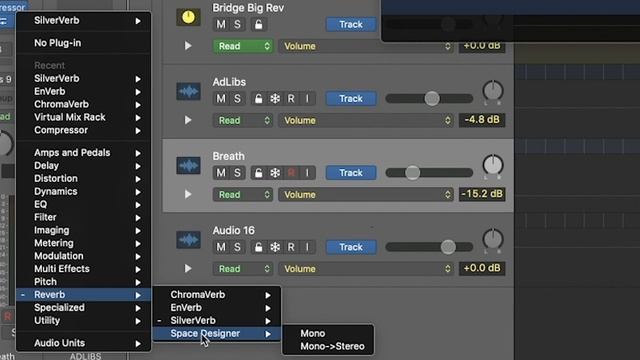
Task: Expand AdLibs automation disclosure triangle
Action: pyautogui.click(x=188, y=120)
